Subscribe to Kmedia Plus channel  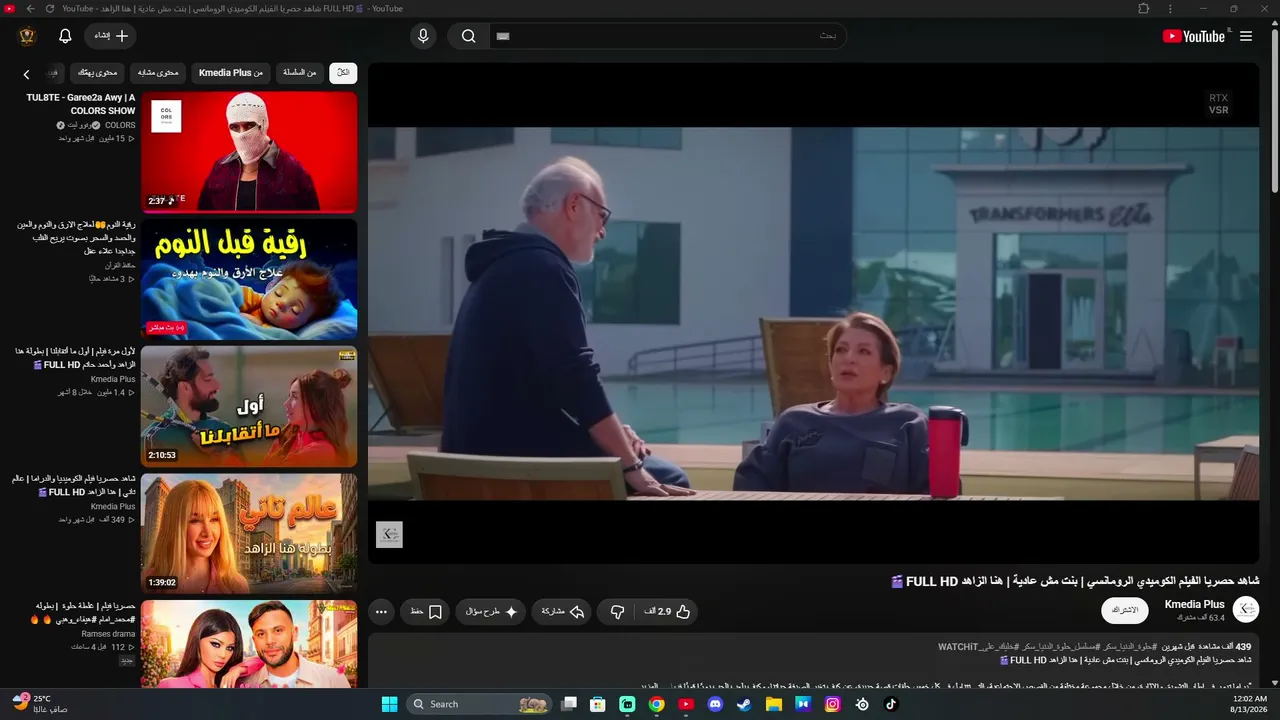click(1125, 610)
